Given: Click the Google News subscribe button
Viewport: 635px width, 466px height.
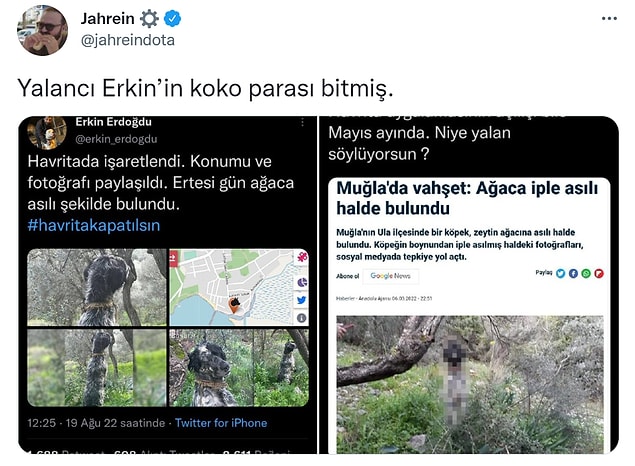Looking at the screenshot, I should pos(390,276).
